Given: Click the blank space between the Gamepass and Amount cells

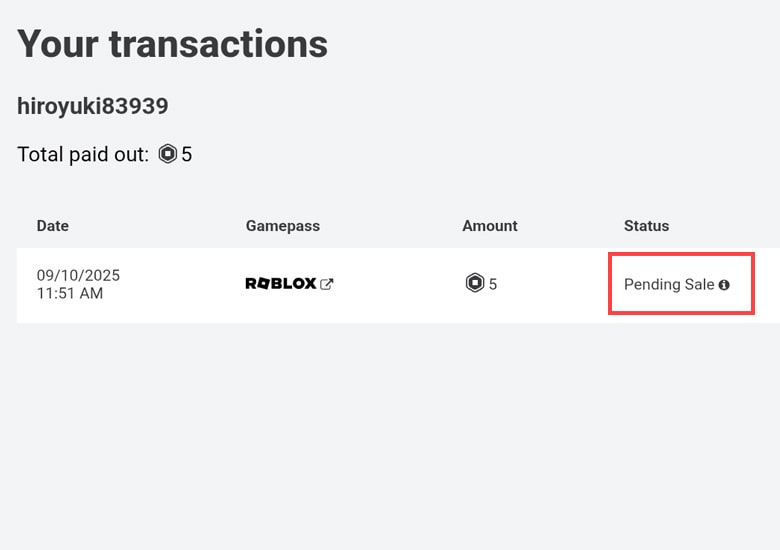Looking at the screenshot, I should point(400,285).
